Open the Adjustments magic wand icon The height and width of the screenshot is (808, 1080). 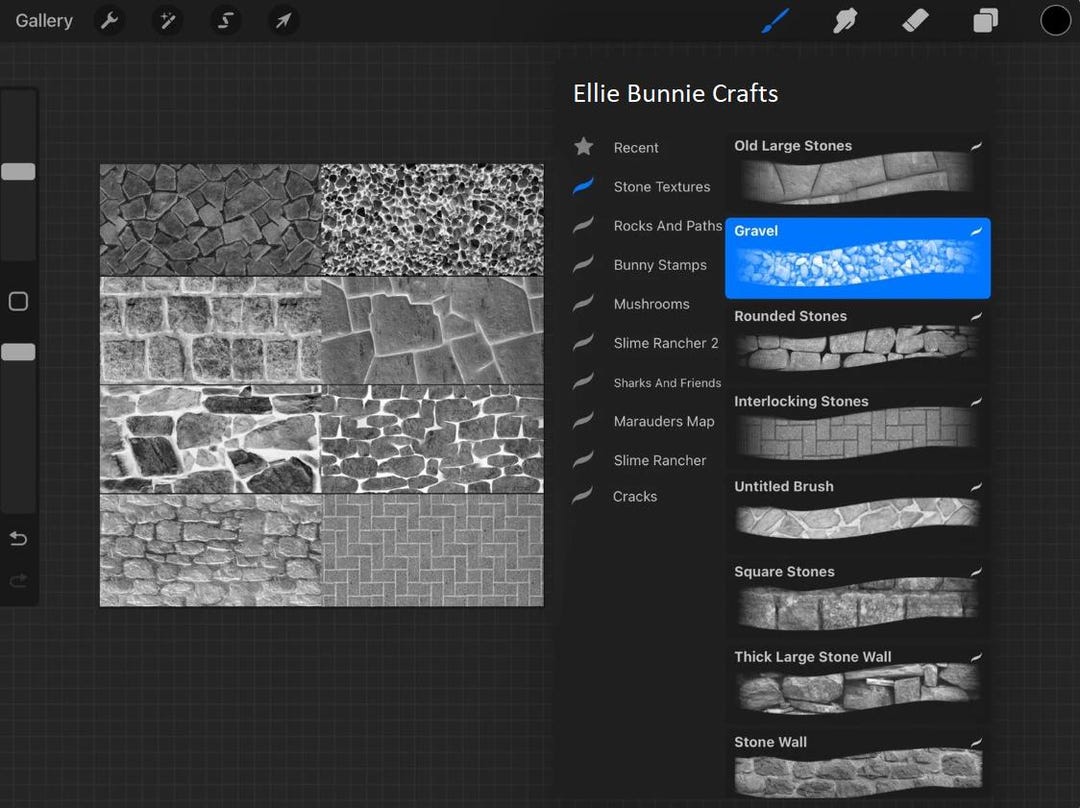(167, 20)
